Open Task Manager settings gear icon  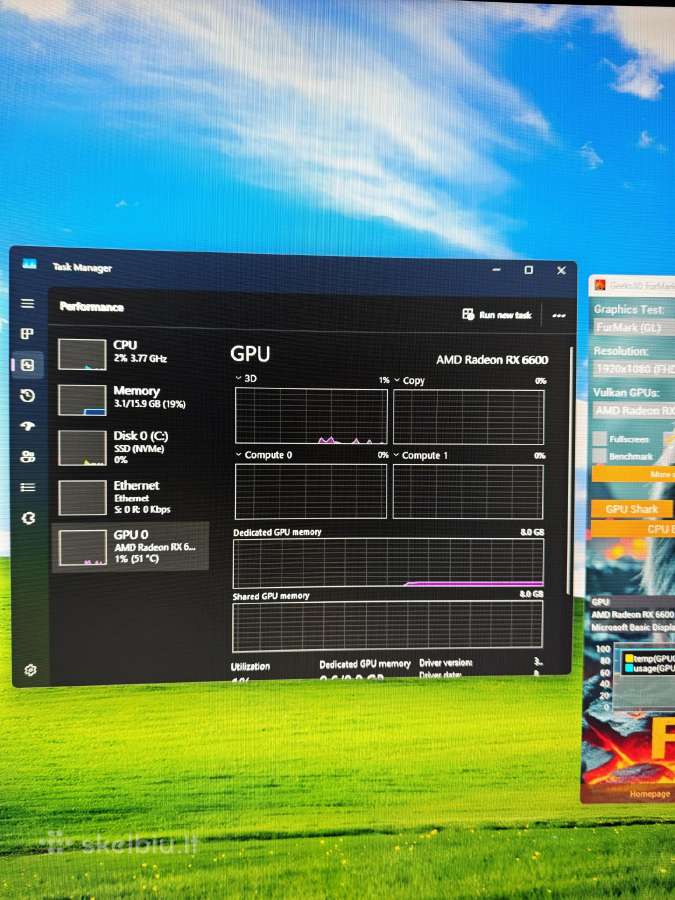[30, 670]
